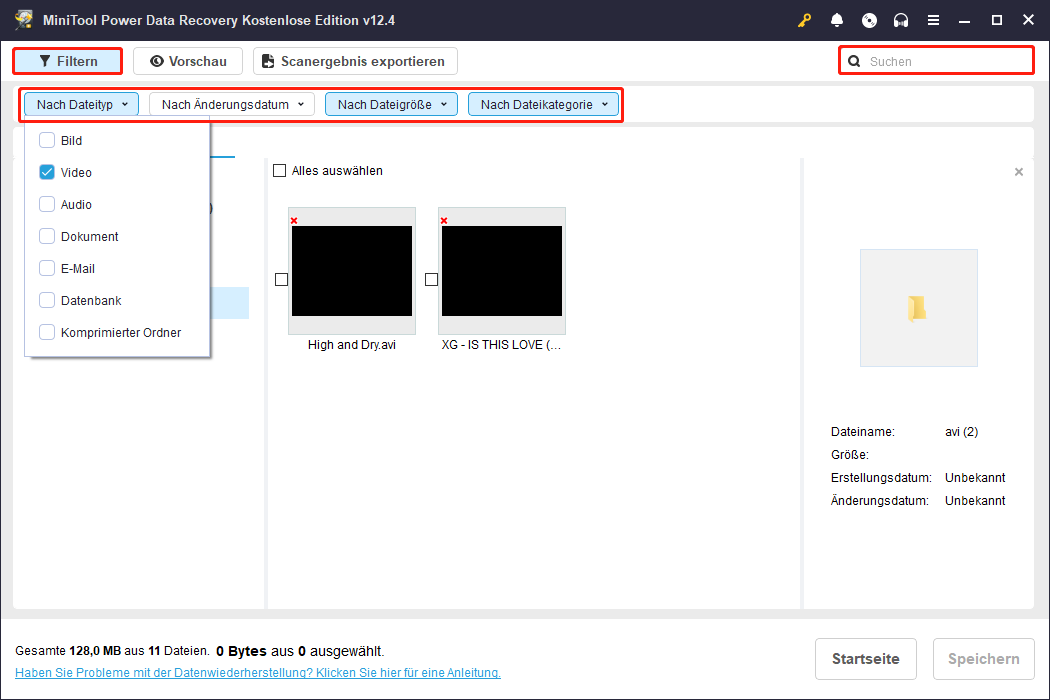Click the MiniTool app logo
The image size is (1050, 700).
pos(24,19)
